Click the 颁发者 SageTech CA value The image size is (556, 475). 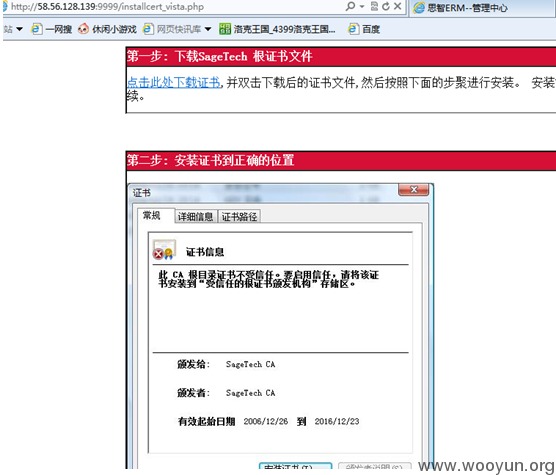click(251, 393)
